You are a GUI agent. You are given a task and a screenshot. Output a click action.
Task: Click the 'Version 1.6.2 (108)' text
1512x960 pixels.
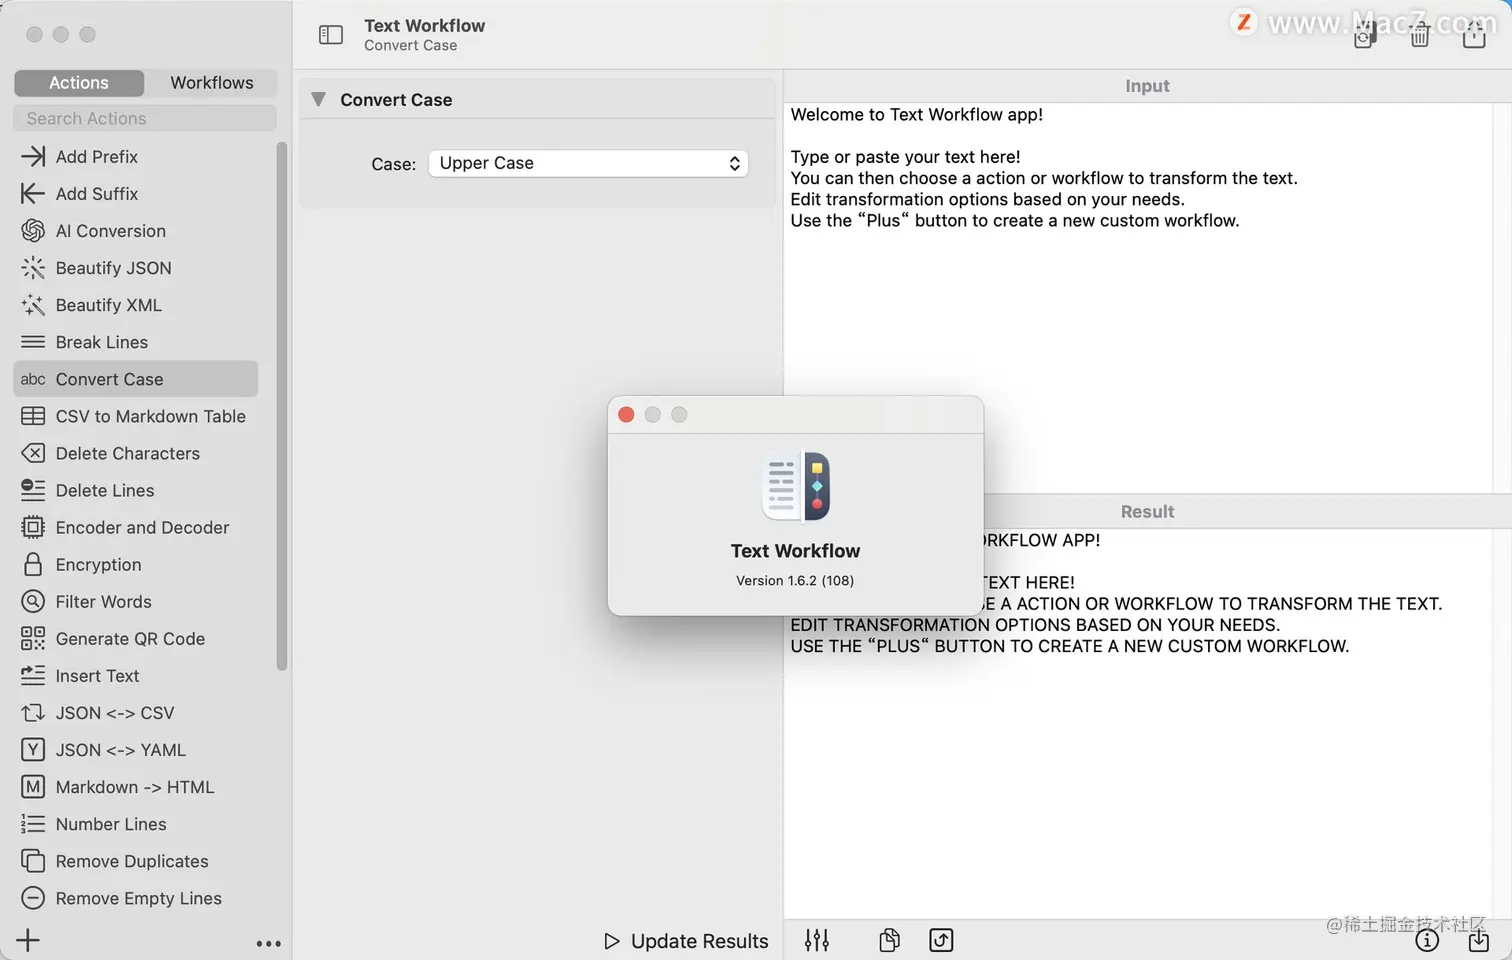coord(795,580)
